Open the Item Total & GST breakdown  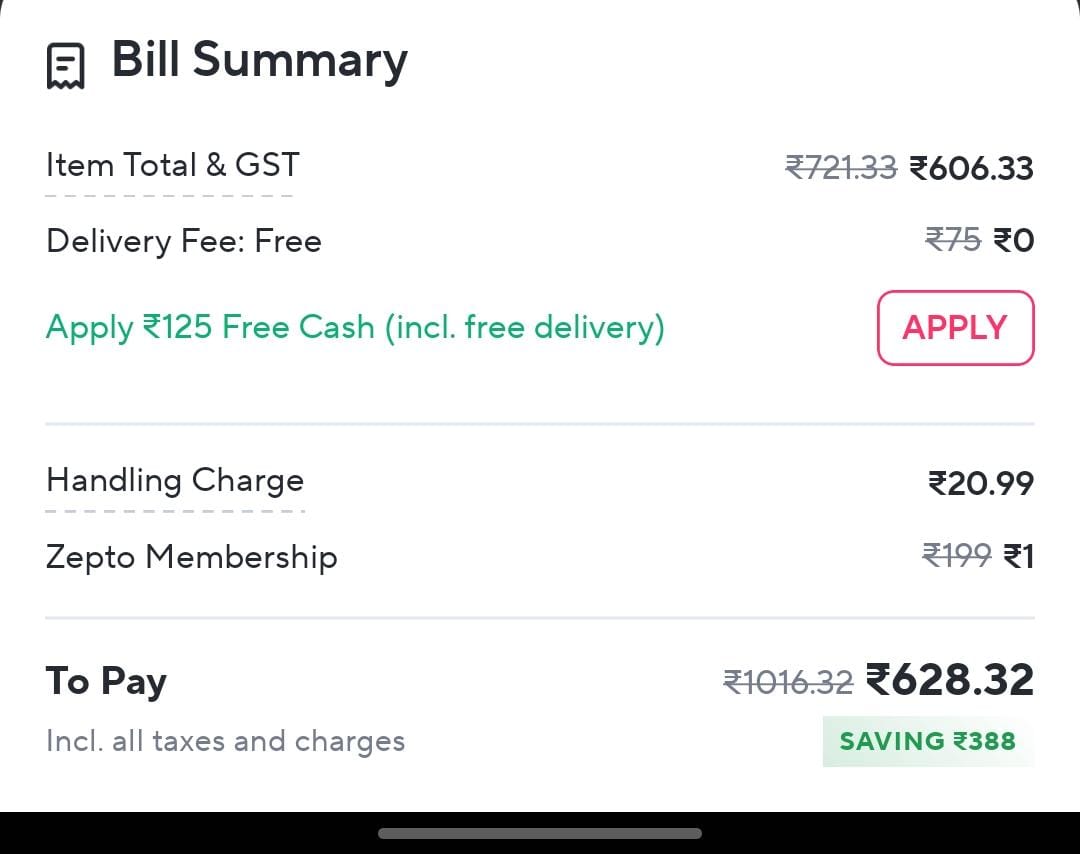[x=172, y=166]
